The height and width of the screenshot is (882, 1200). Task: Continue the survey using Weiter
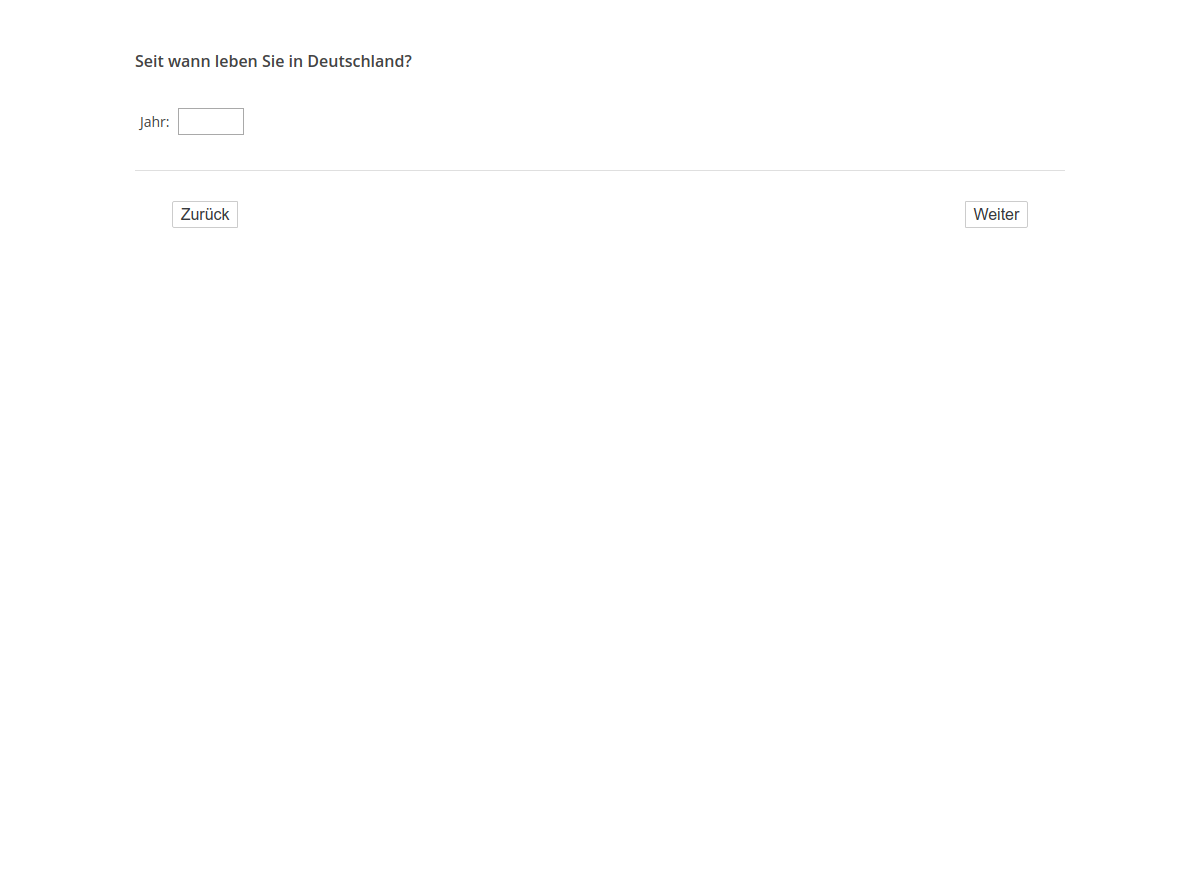tap(995, 214)
